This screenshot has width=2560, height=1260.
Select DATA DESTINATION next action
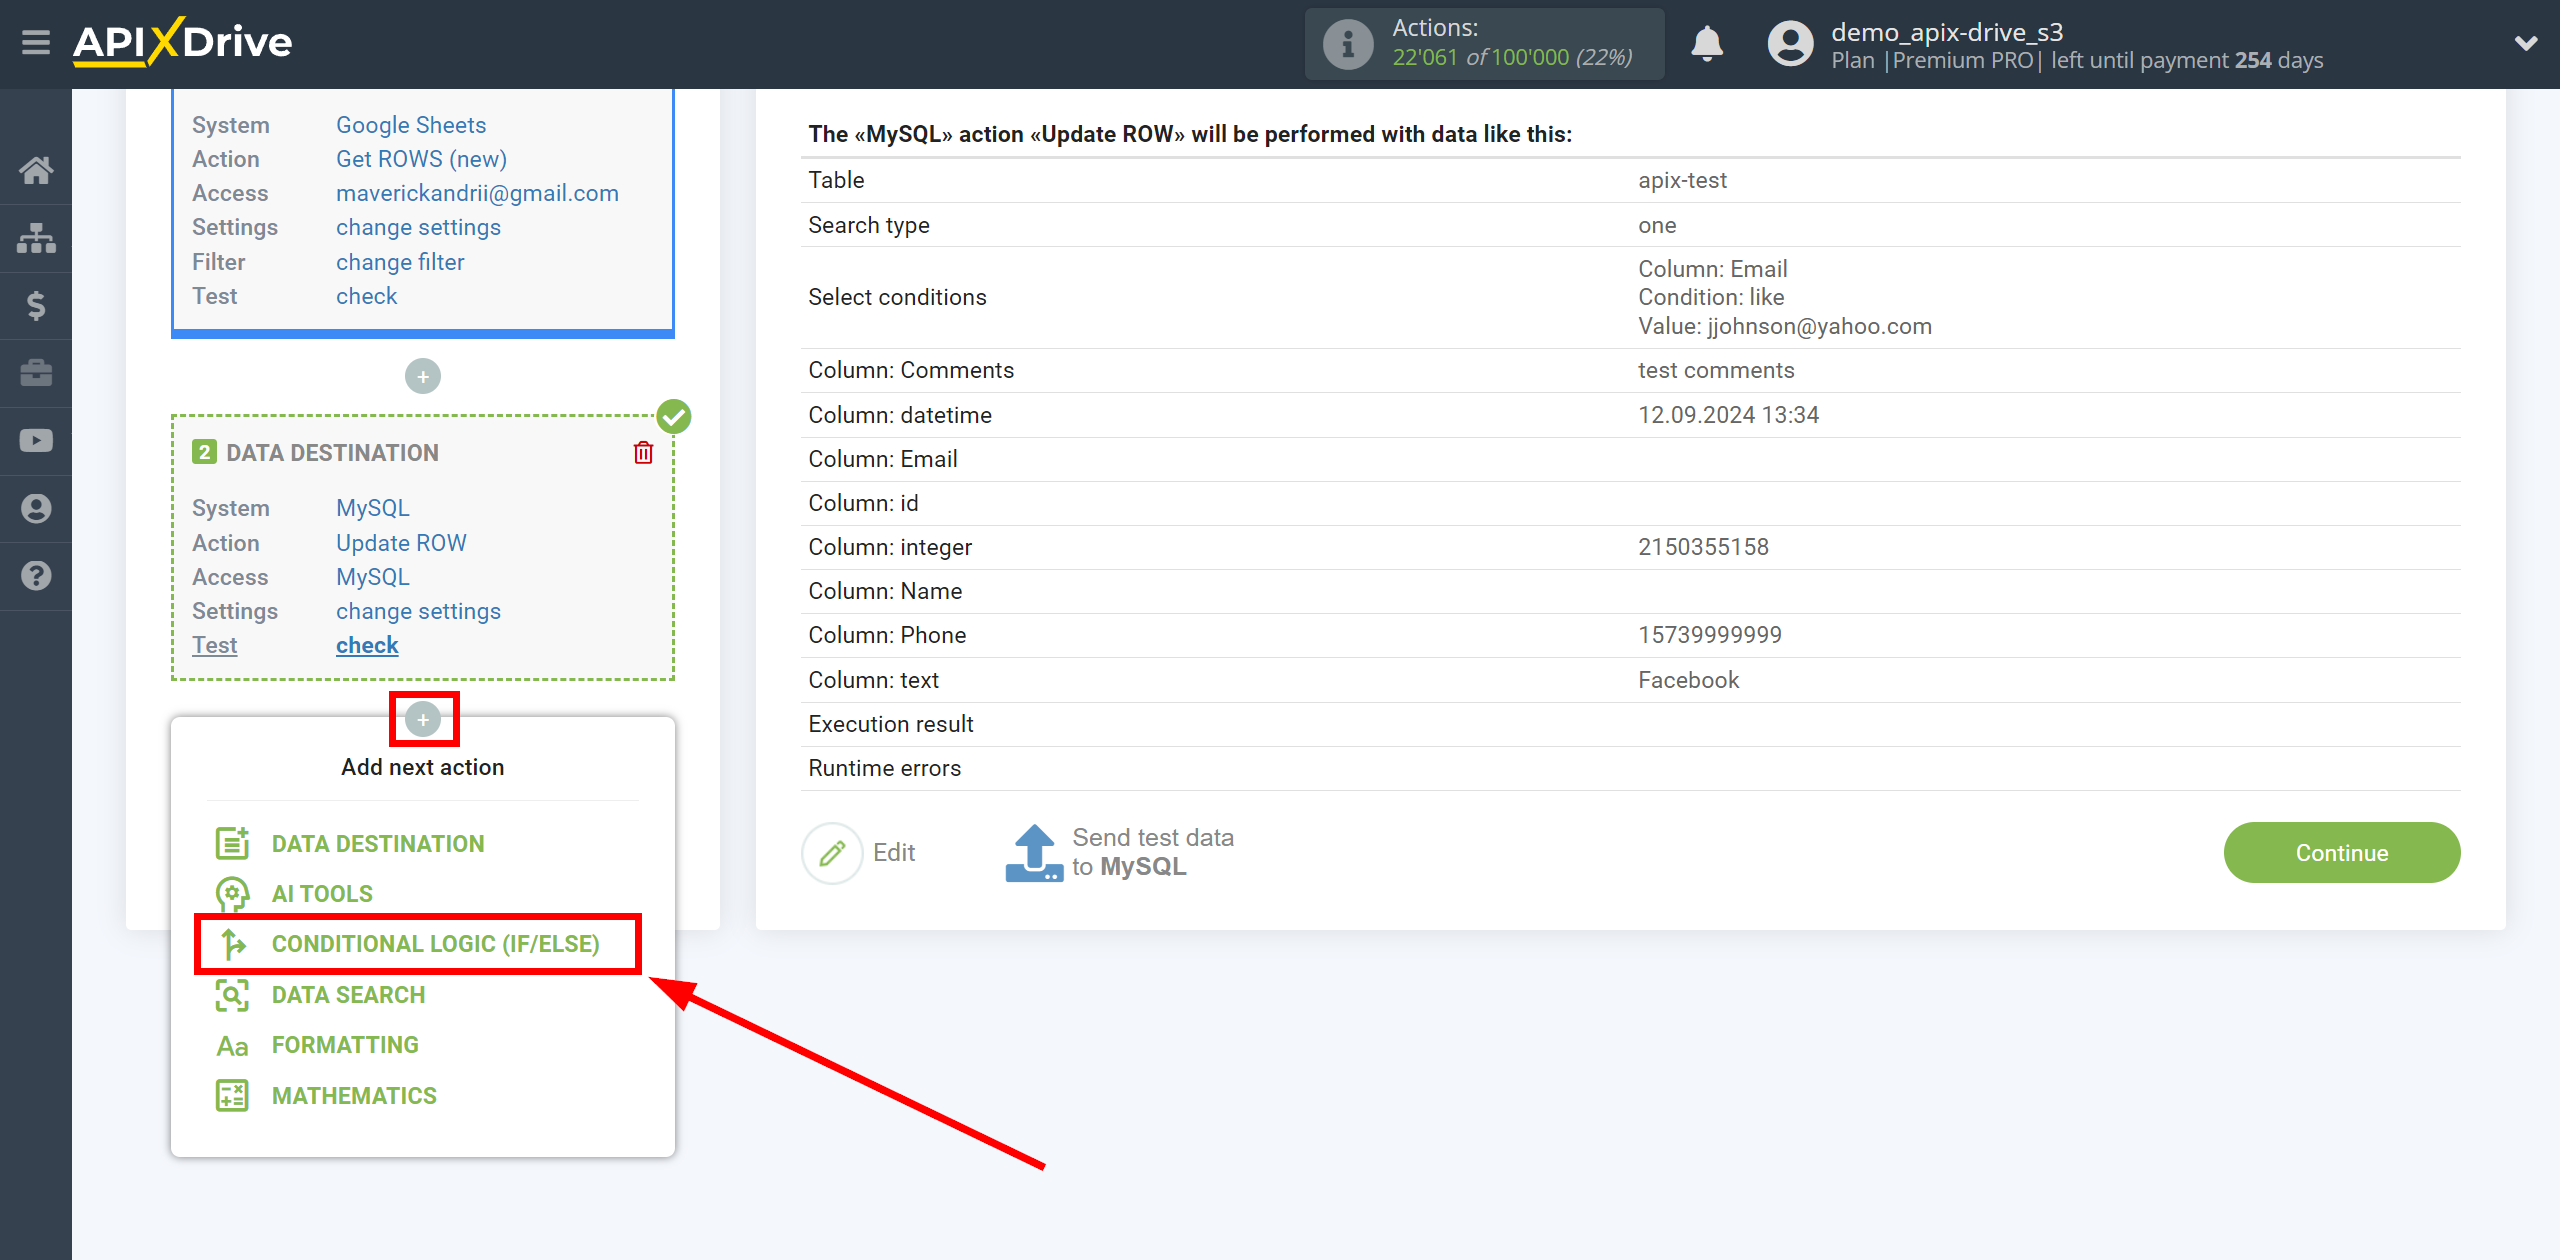pyautogui.click(x=378, y=844)
